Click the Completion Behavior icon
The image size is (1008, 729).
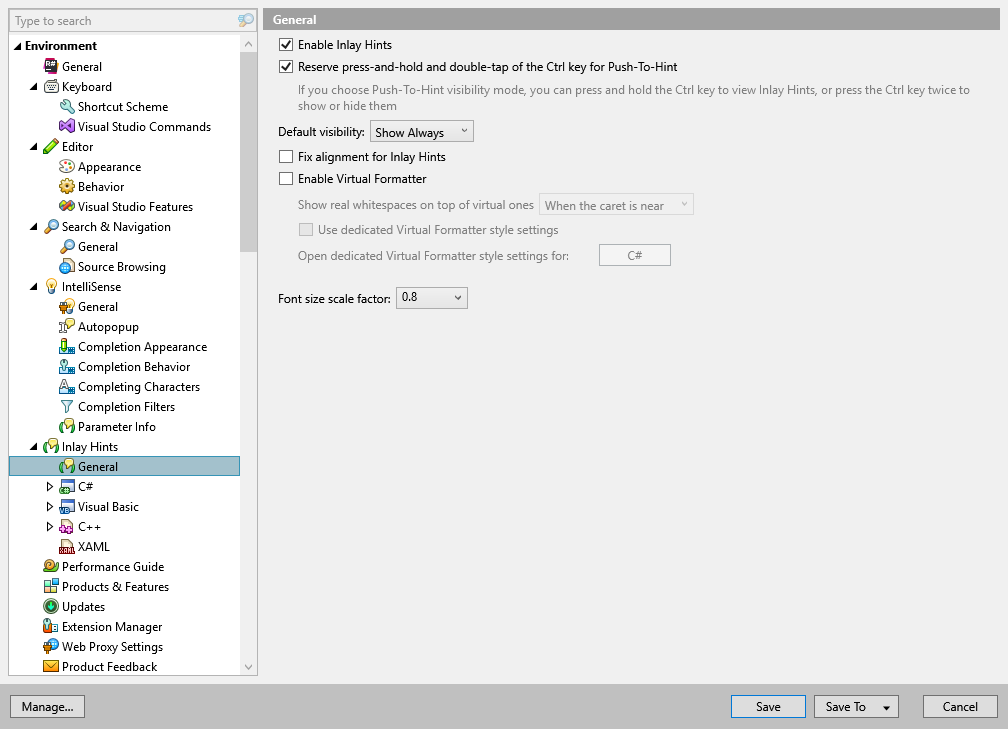tap(67, 366)
